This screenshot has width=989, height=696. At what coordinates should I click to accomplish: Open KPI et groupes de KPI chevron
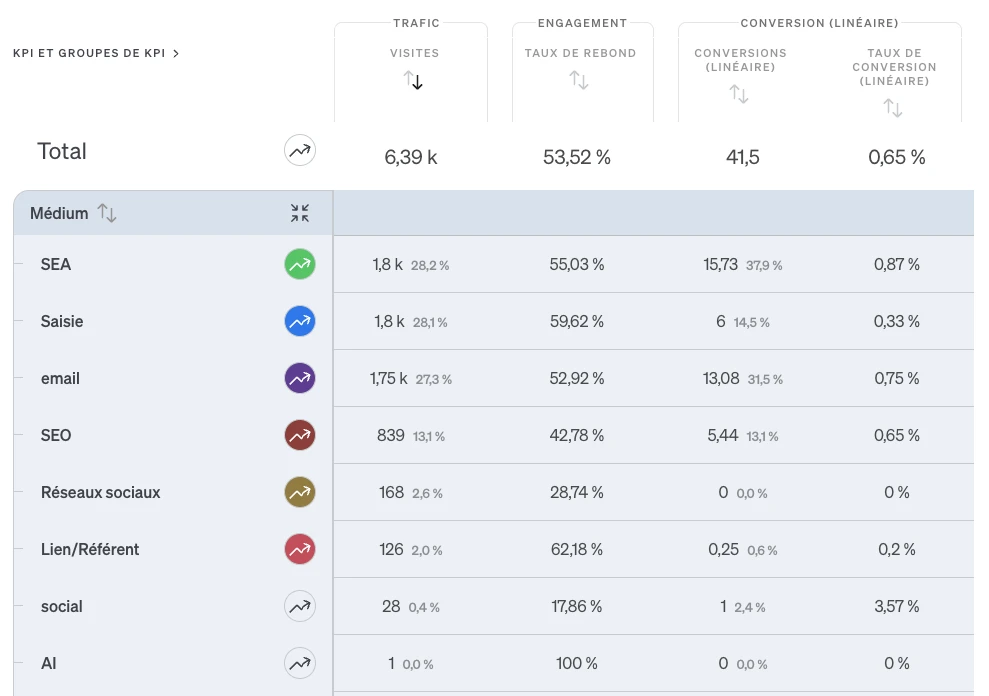coord(176,54)
